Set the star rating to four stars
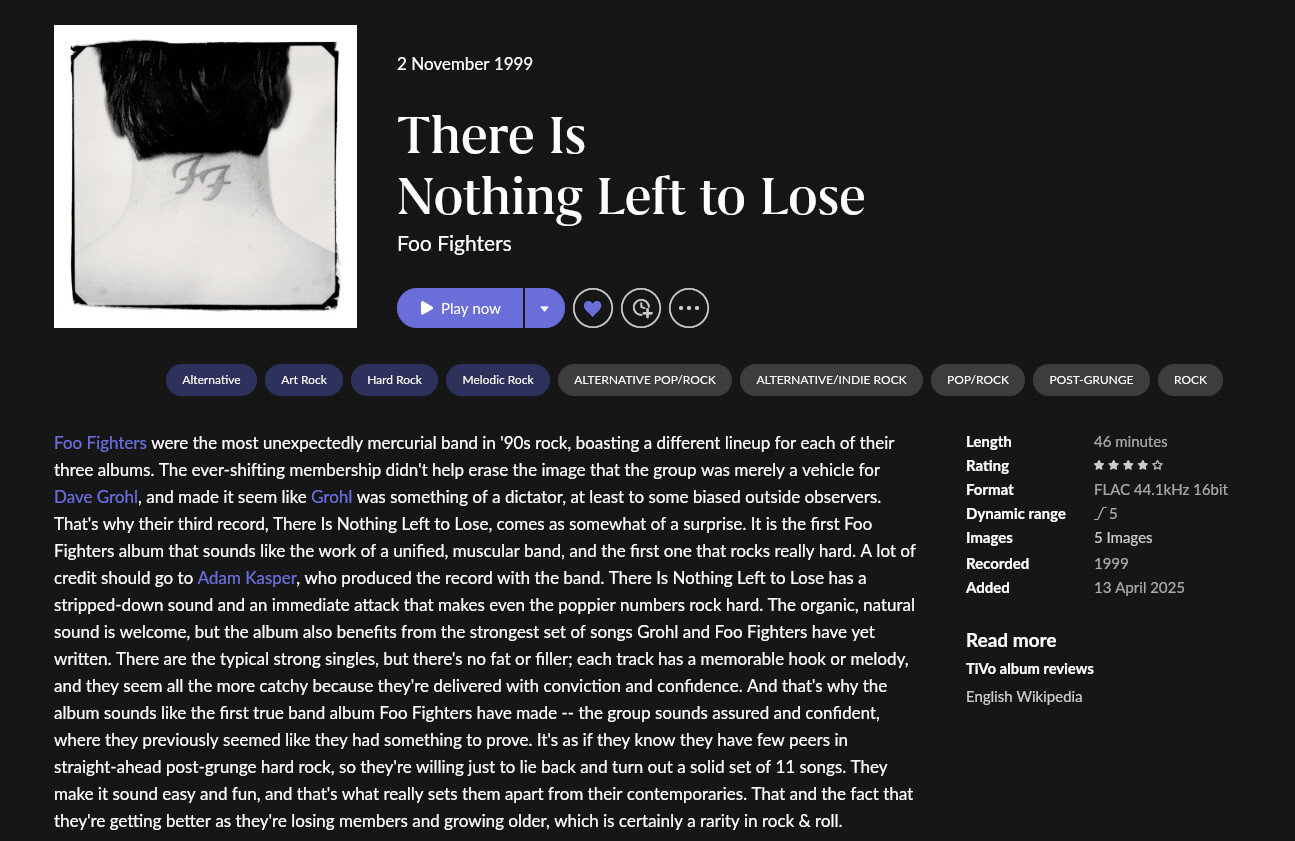The width and height of the screenshot is (1295, 841). click(x=1143, y=465)
